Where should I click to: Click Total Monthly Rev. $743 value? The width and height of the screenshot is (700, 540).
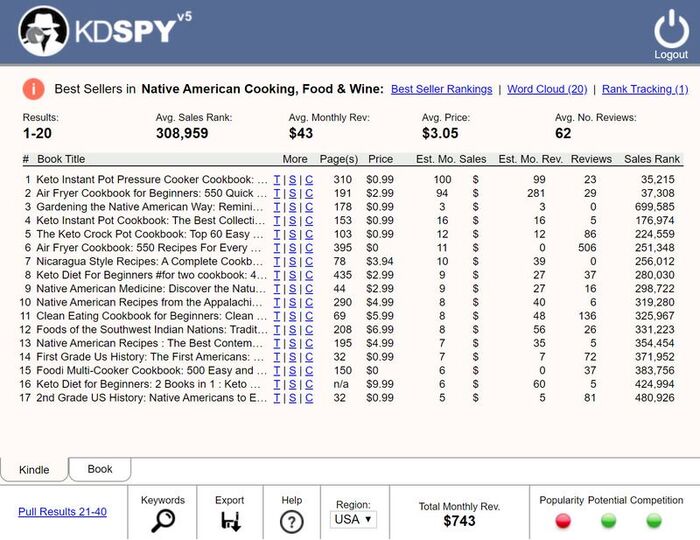click(459, 521)
